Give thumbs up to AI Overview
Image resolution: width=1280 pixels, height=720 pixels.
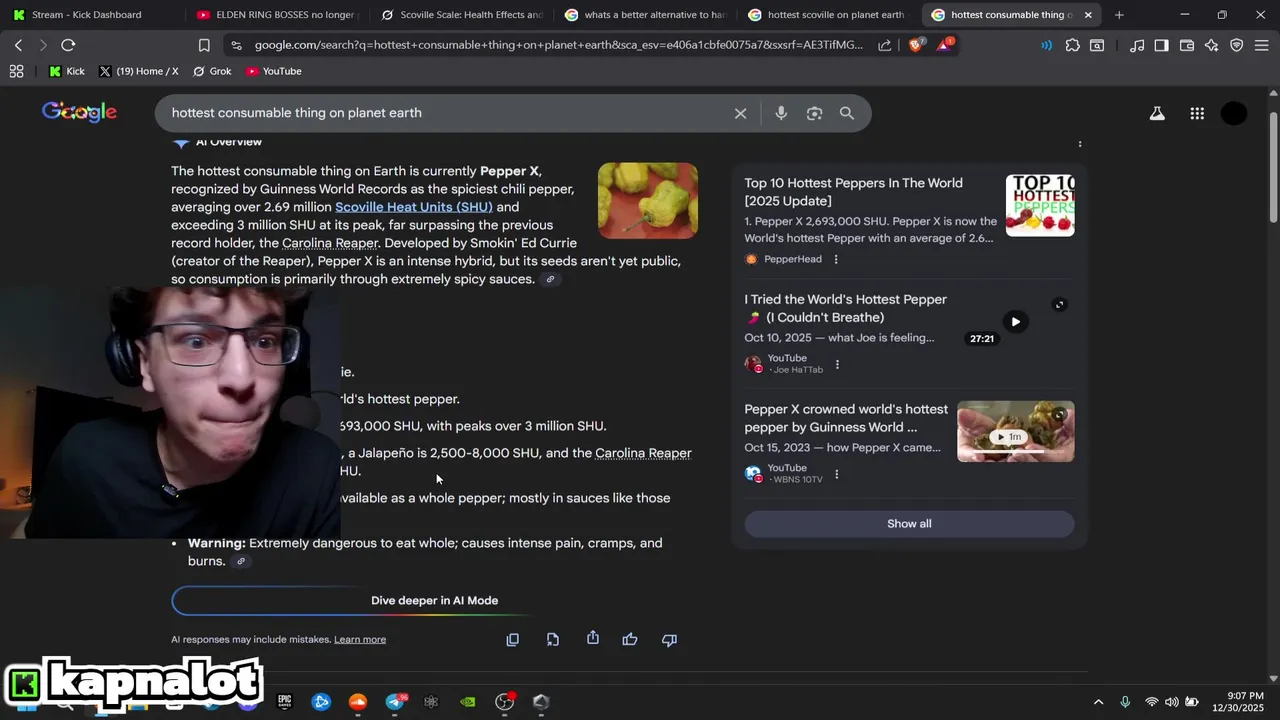(x=630, y=639)
